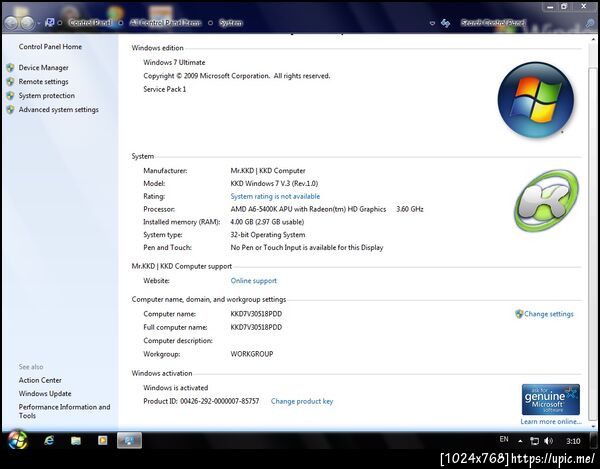600x469 pixels.
Task: Click the search magnifier icon
Action: pyautogui.click(x=590, y=23)
